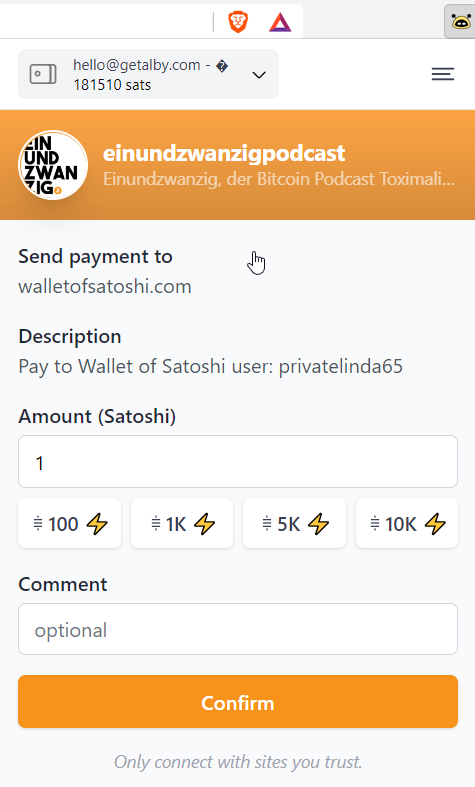Viewport: 475px width, 787px height.
Task: Click the wallet icon beside the account name
Action: pos(43,74)
